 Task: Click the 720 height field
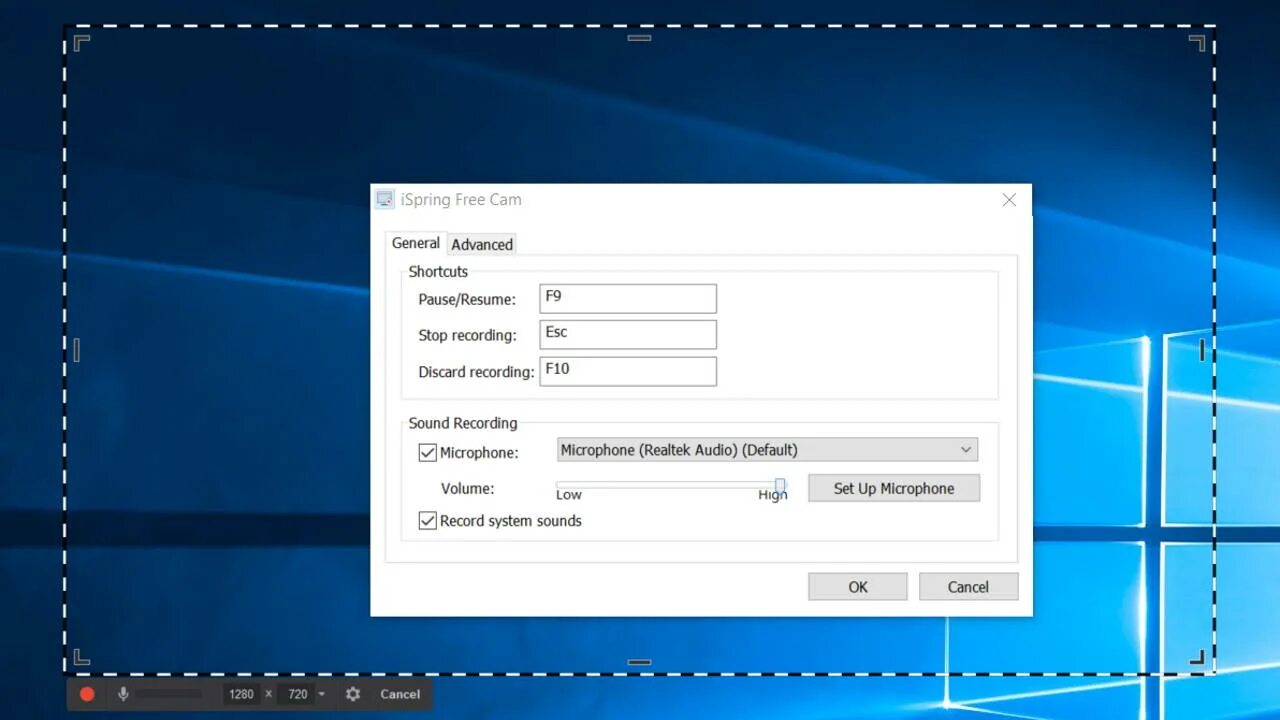[x=298, y=694]
